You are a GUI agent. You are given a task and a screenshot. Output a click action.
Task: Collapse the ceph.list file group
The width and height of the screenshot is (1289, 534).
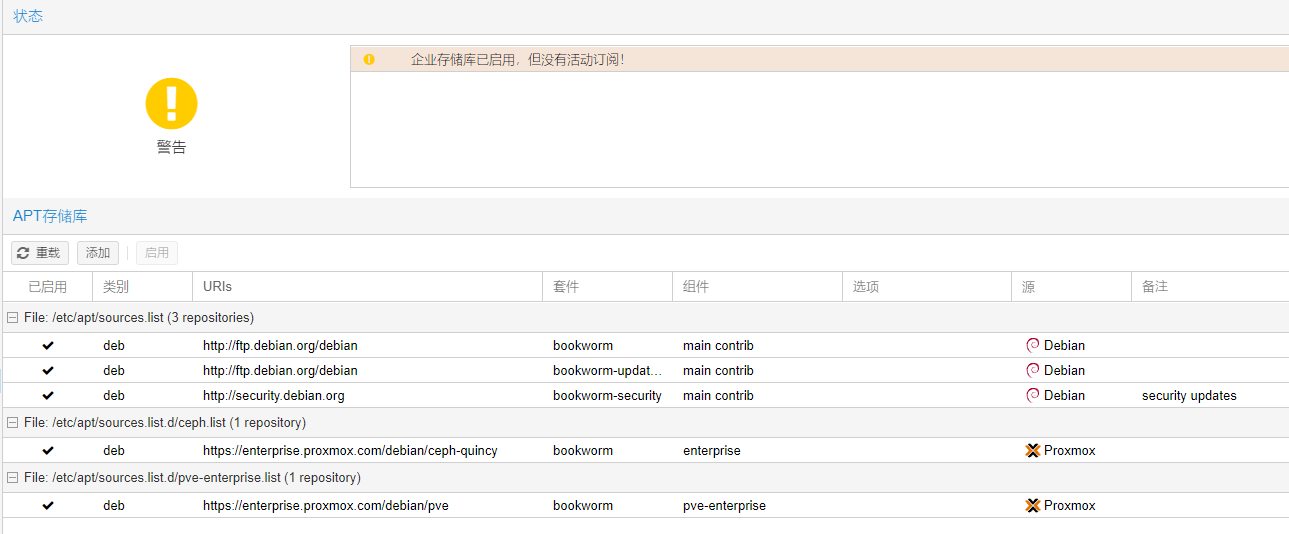click(13, 423)
